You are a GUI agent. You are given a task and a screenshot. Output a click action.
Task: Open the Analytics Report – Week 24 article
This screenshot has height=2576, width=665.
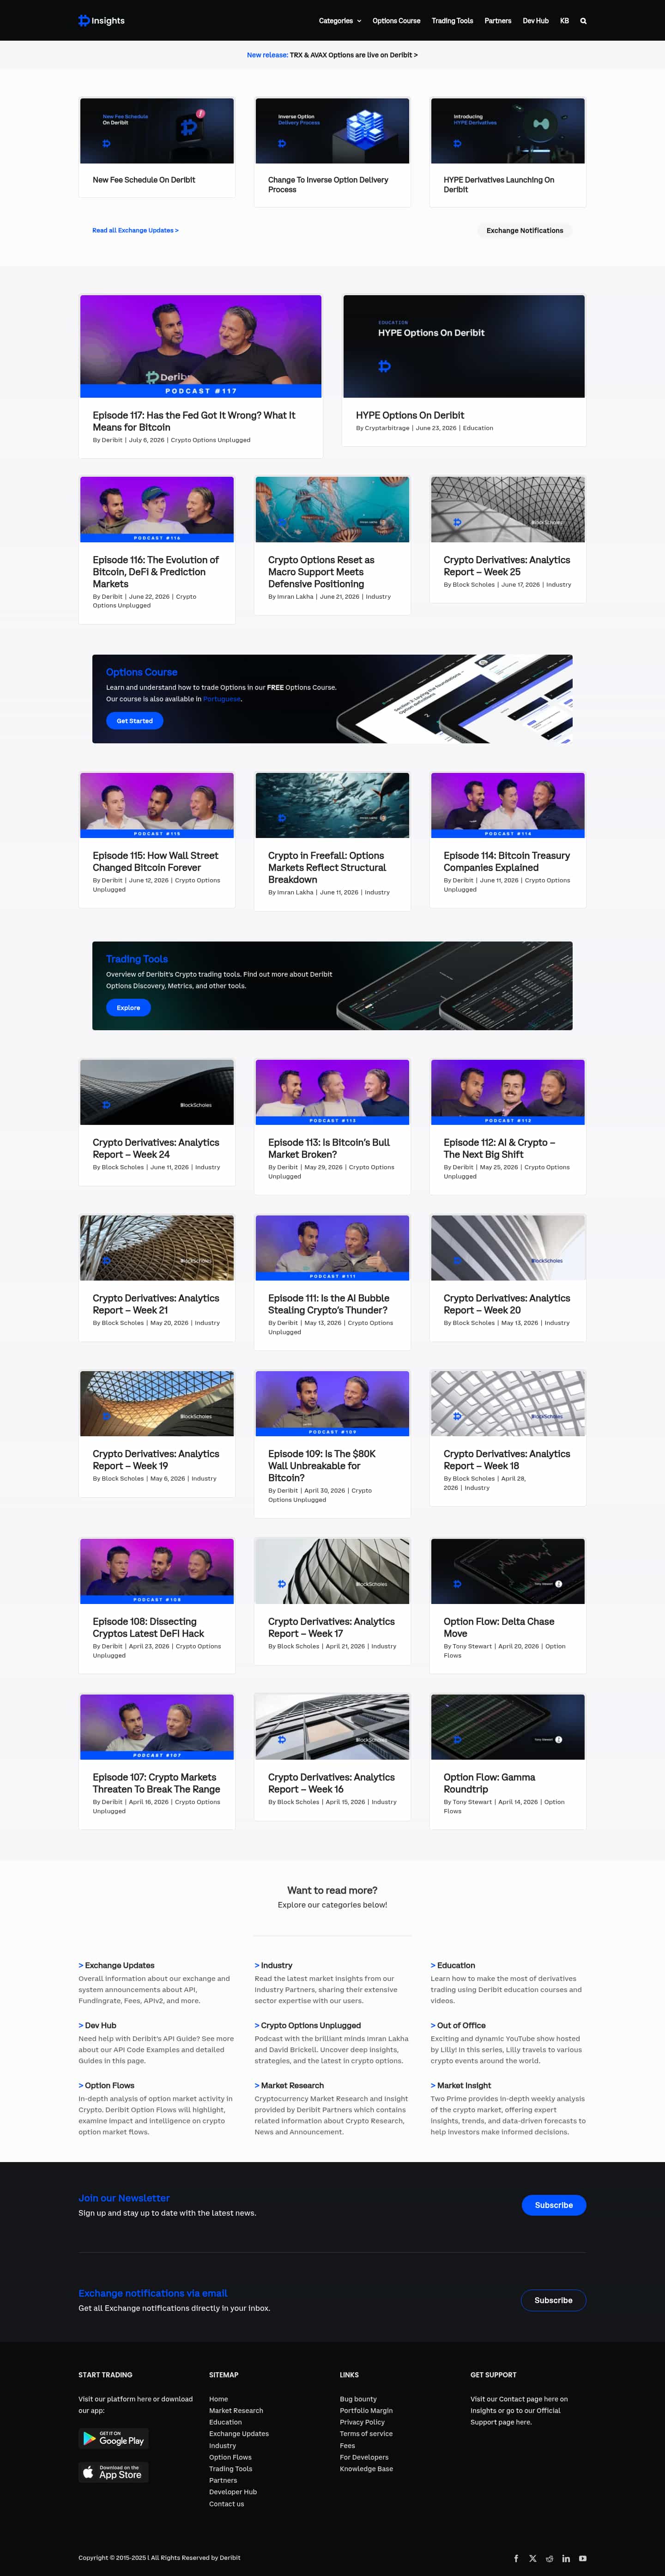click(156, 1148)
